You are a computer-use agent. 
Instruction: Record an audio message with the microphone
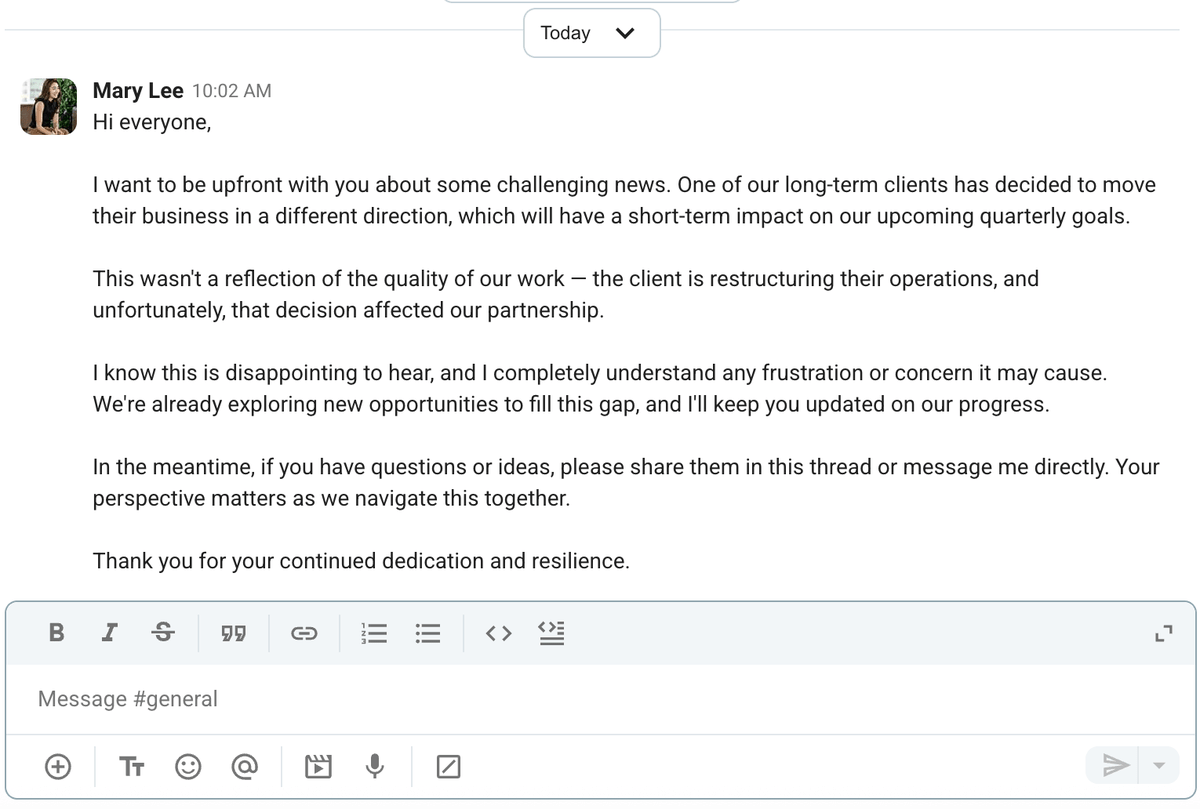375,766
